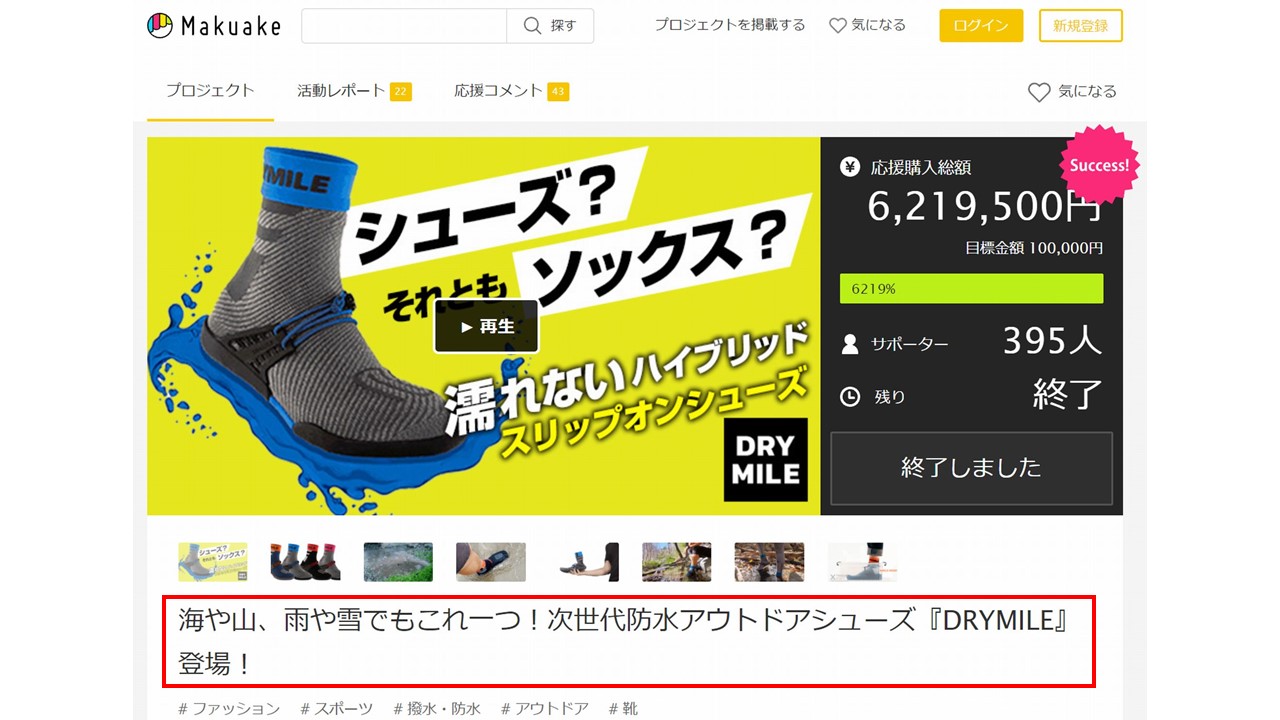
Task: Open the # スポーツ tag
Action: [x=337, y=709]
